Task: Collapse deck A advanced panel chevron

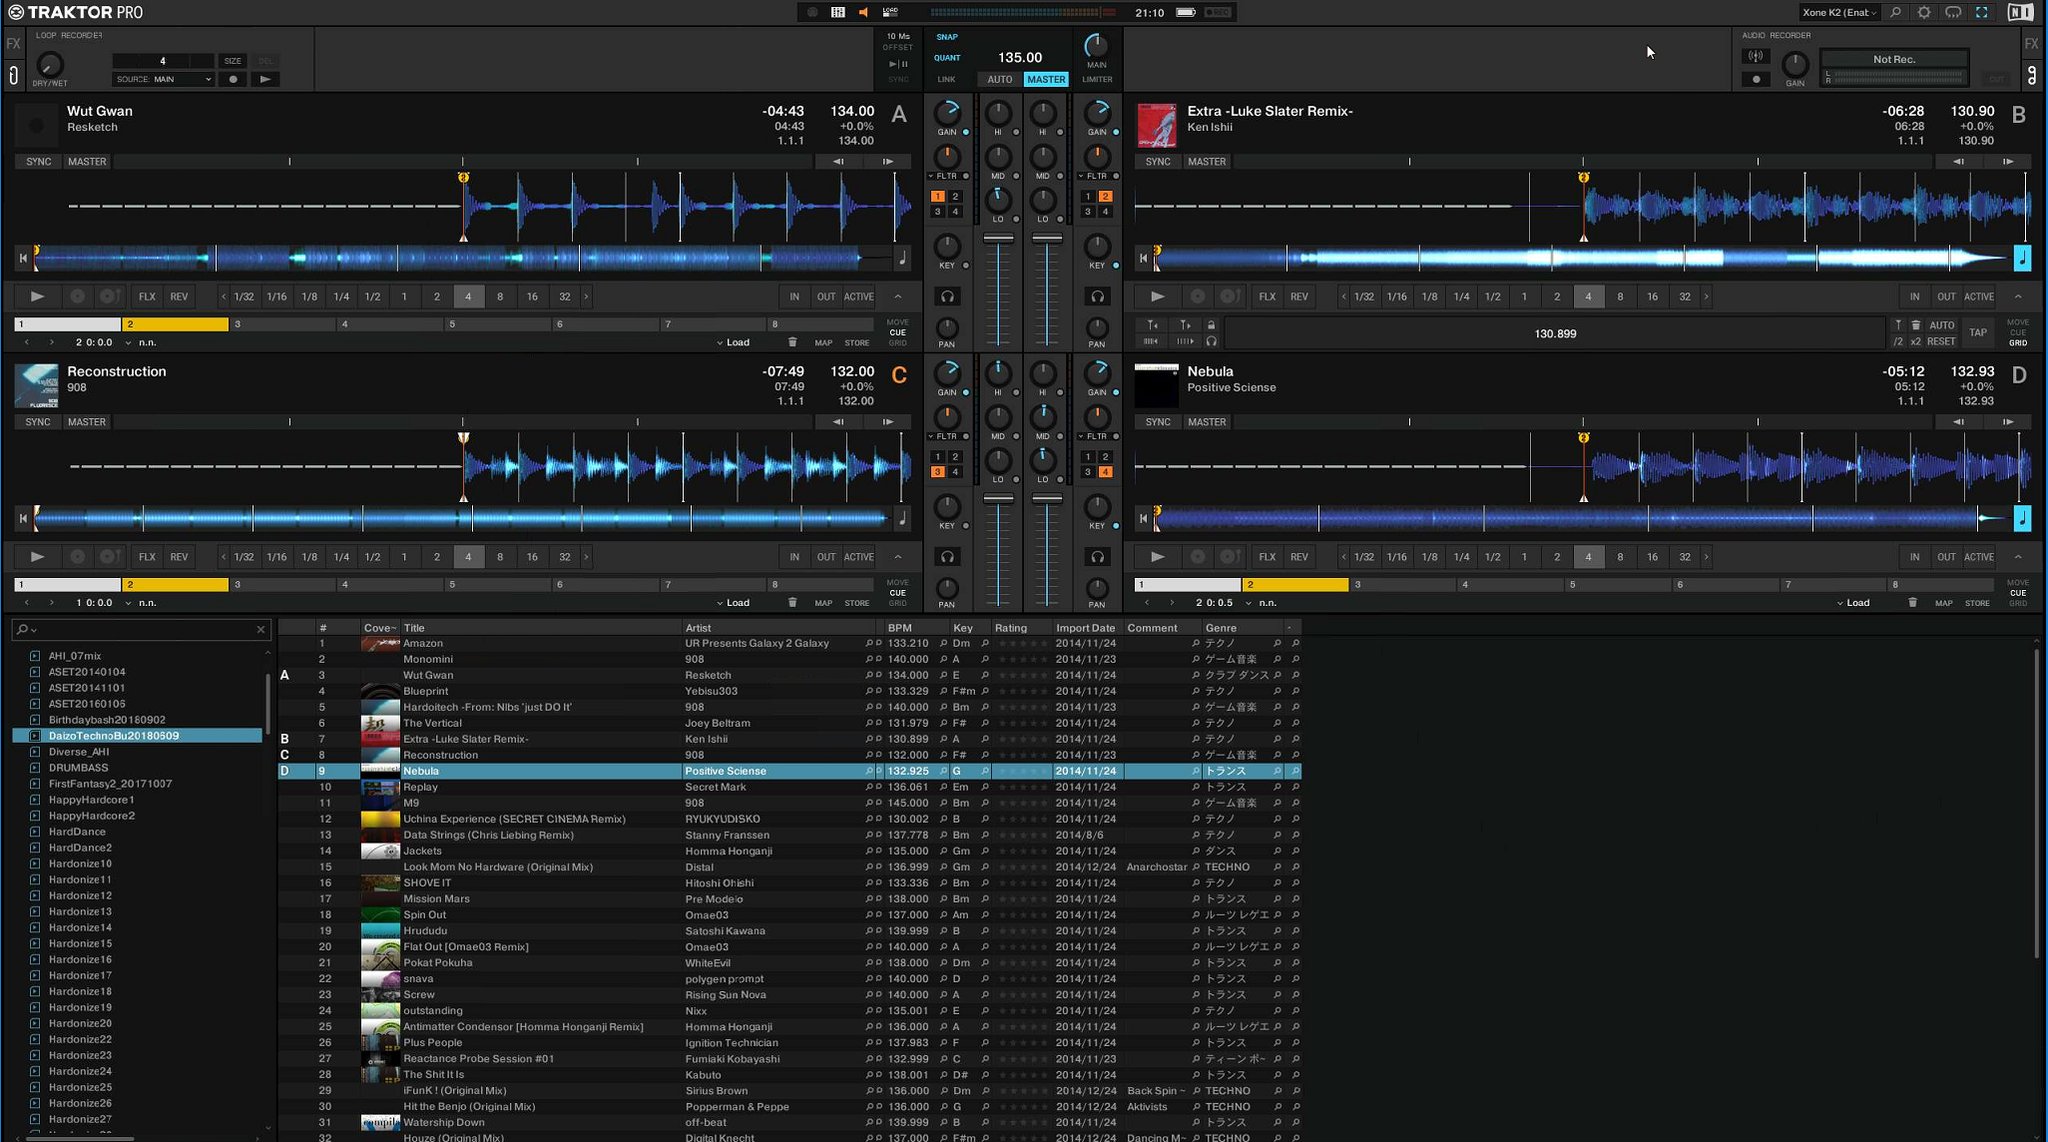Action: coord(897,296)
